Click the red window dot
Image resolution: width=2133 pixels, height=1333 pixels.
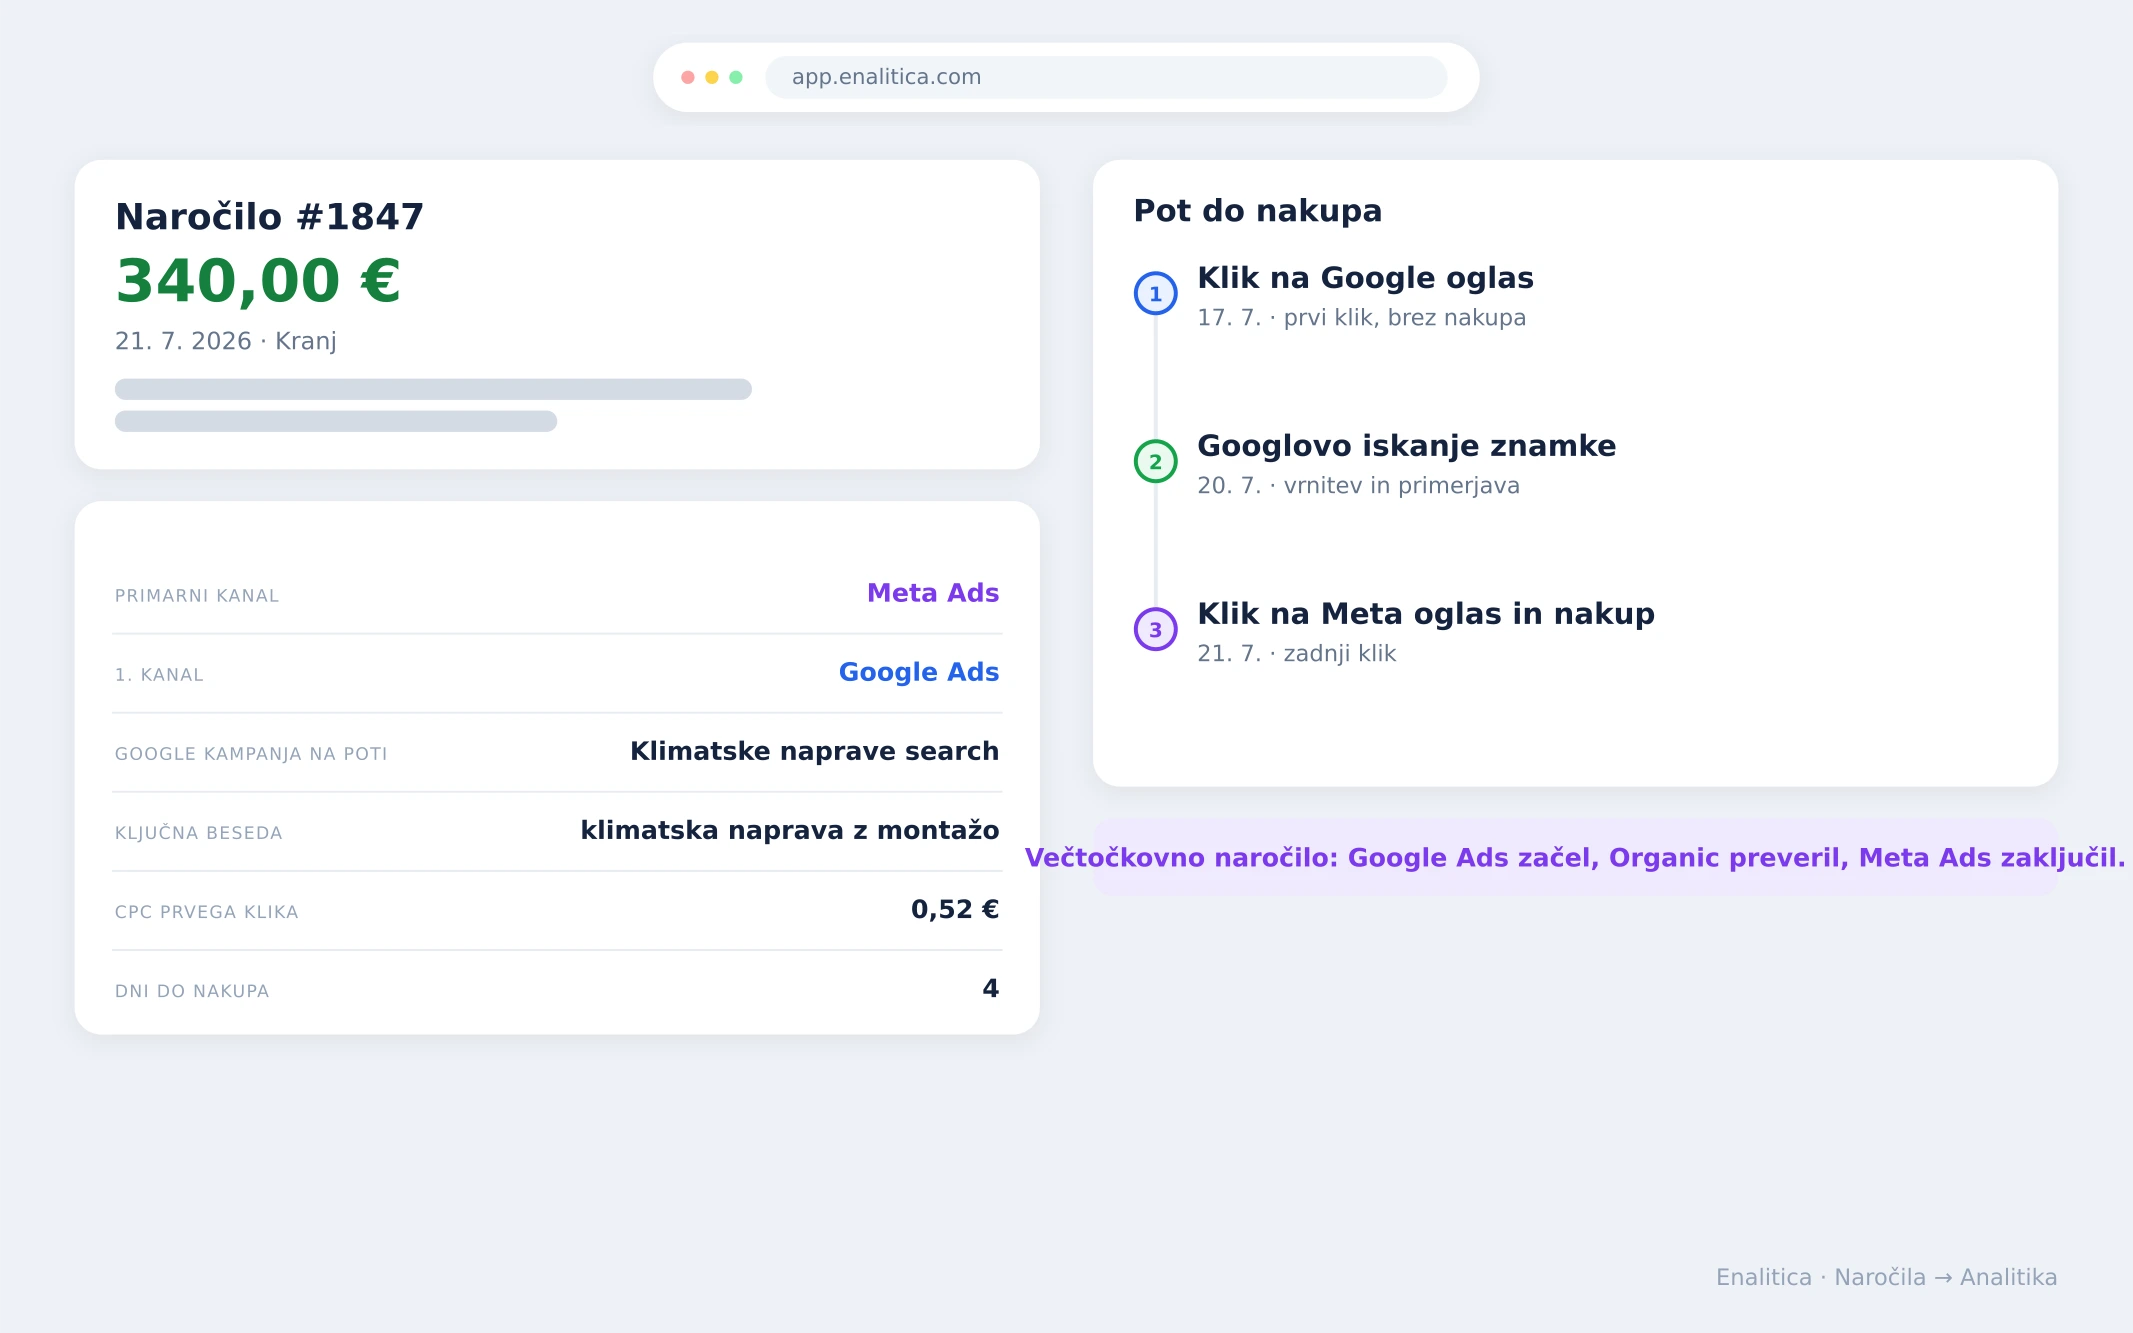(x=688, y=77)
